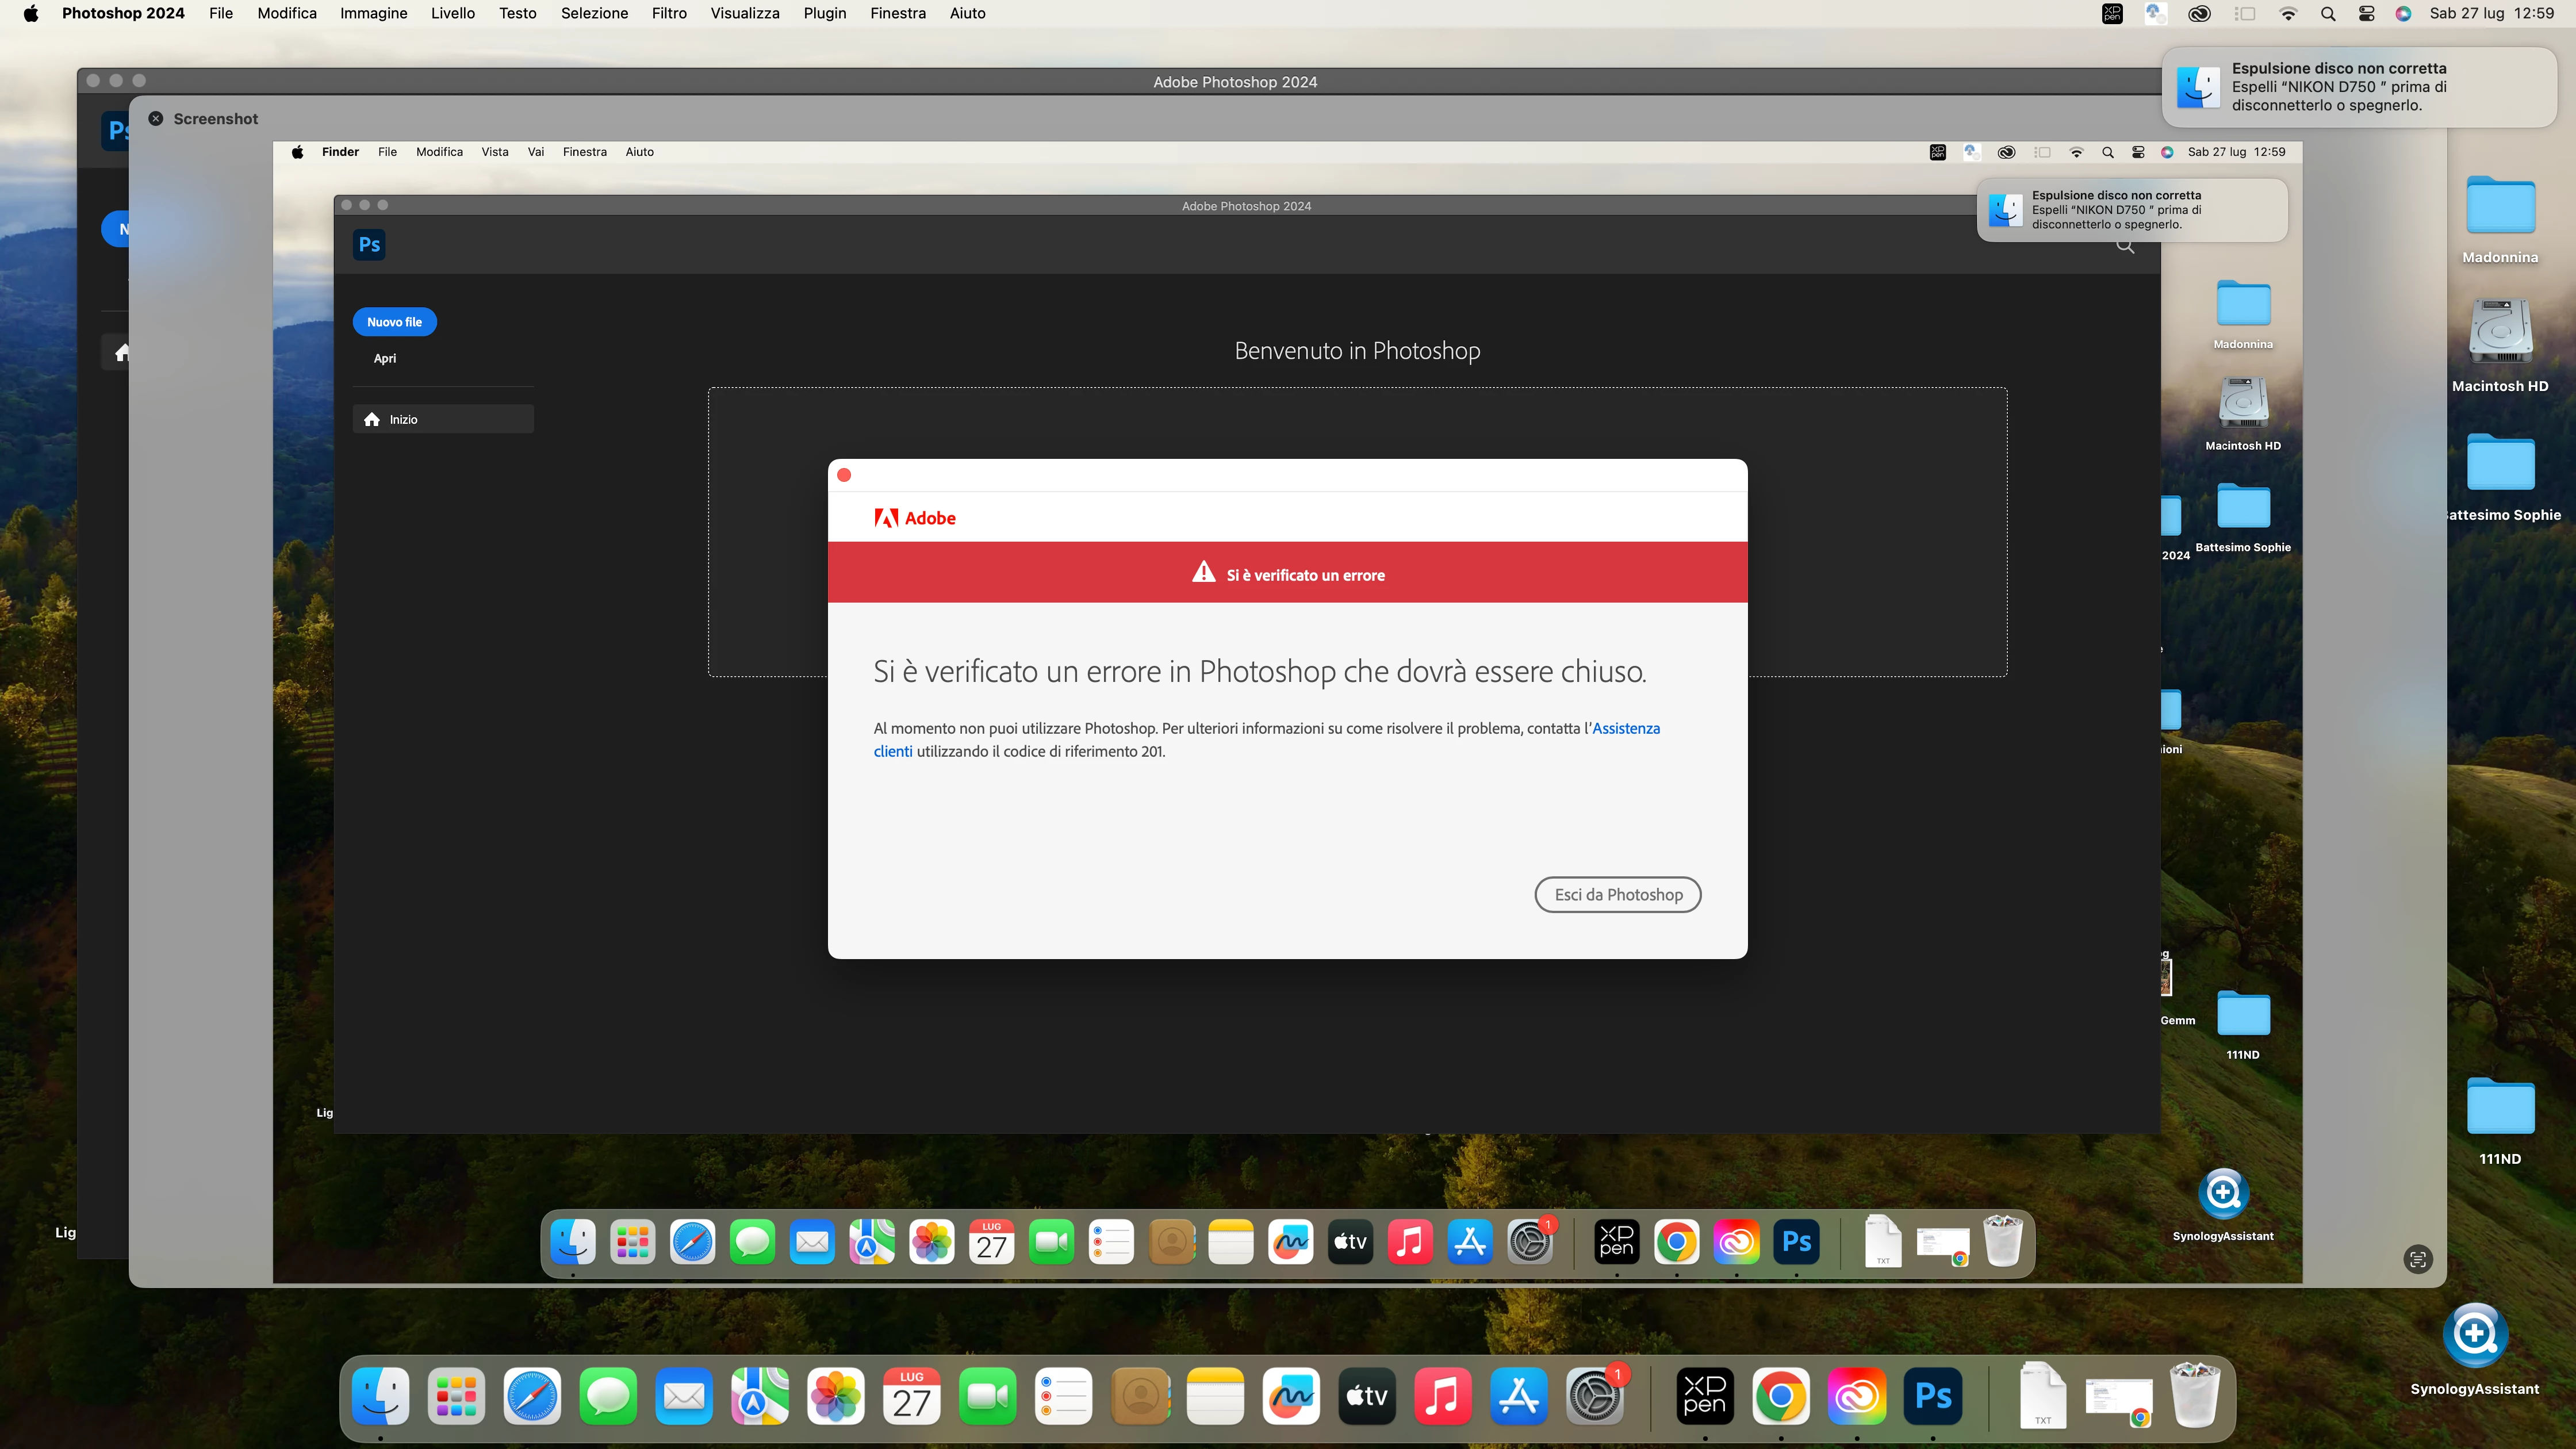
Task: Open the Filtro menu
Action: (668, 13)
